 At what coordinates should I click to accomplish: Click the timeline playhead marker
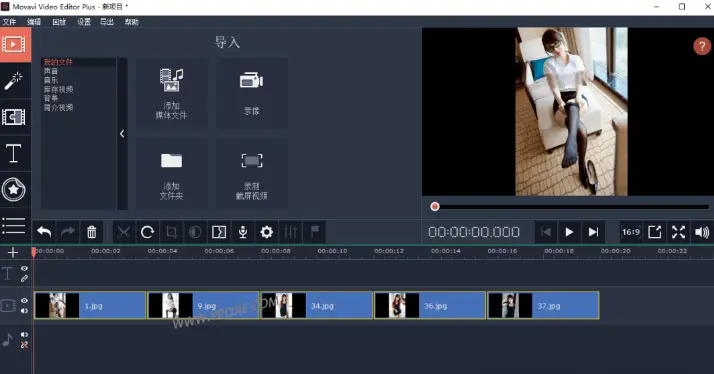coord(34,251)
